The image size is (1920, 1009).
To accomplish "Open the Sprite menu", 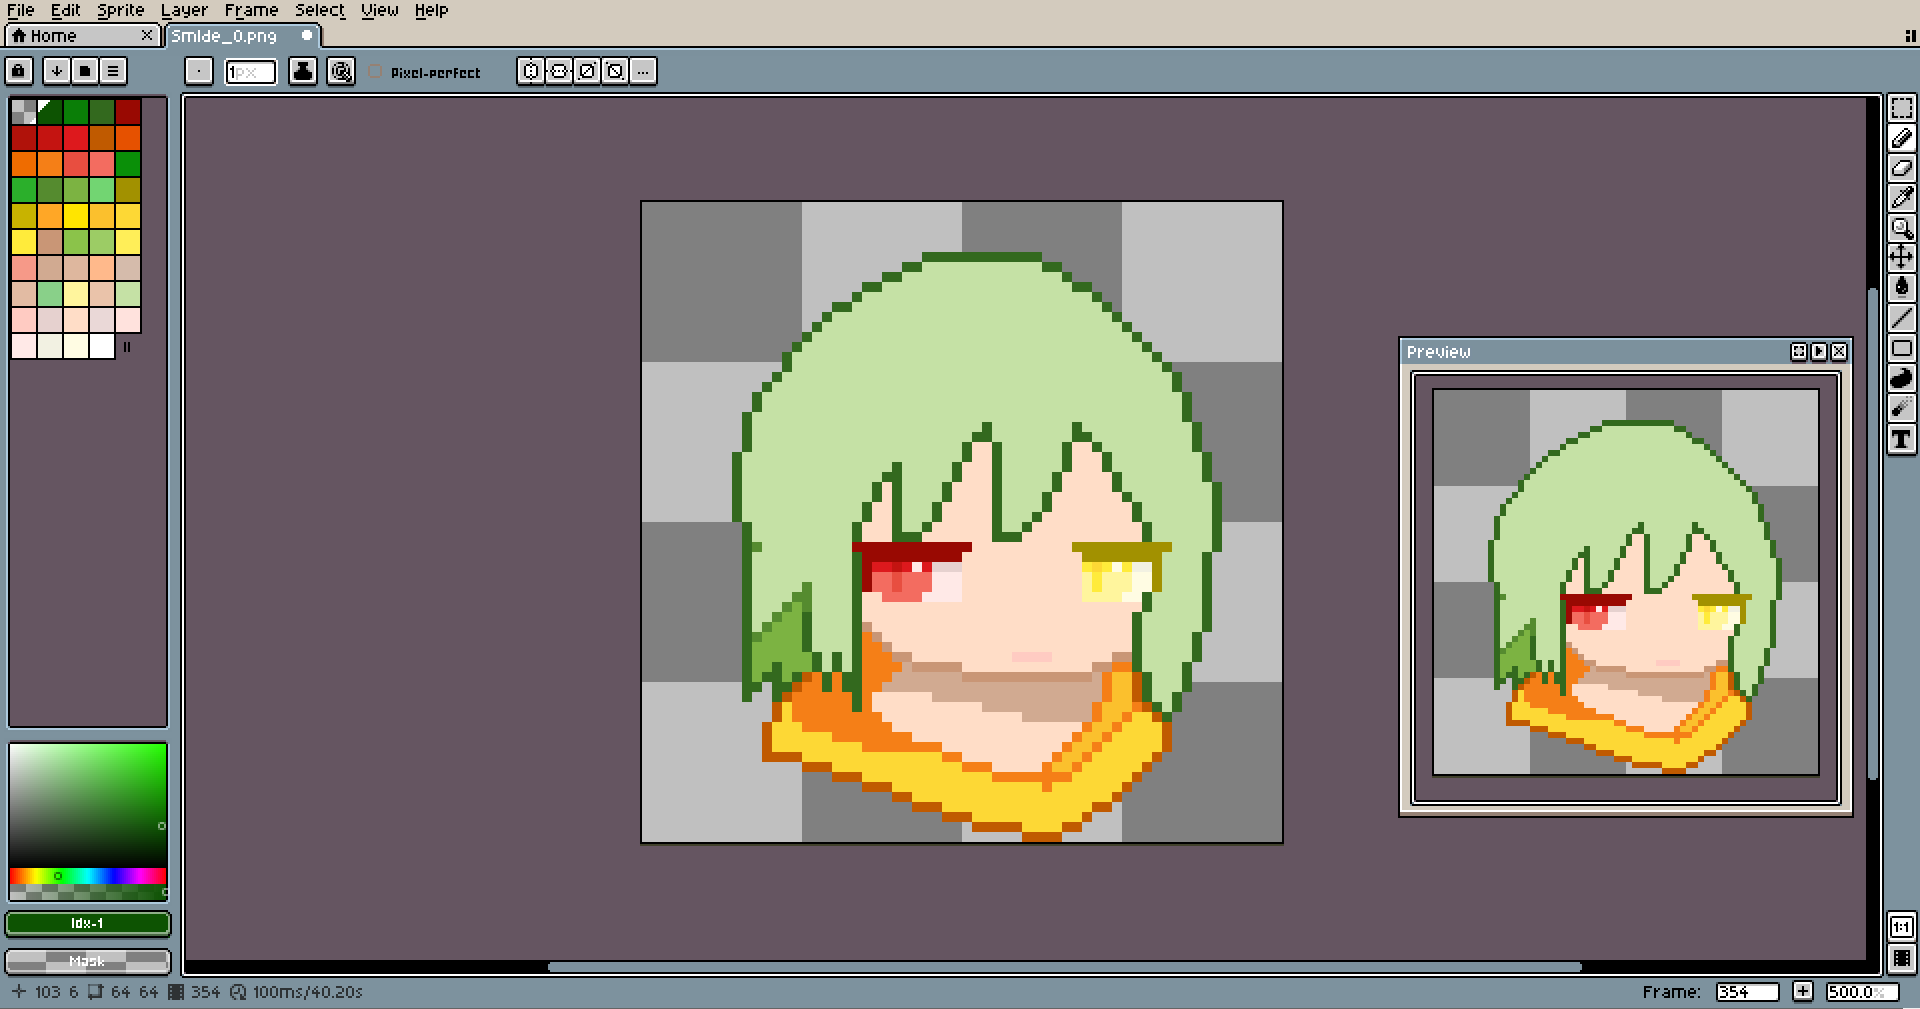I will pos(120,10).
